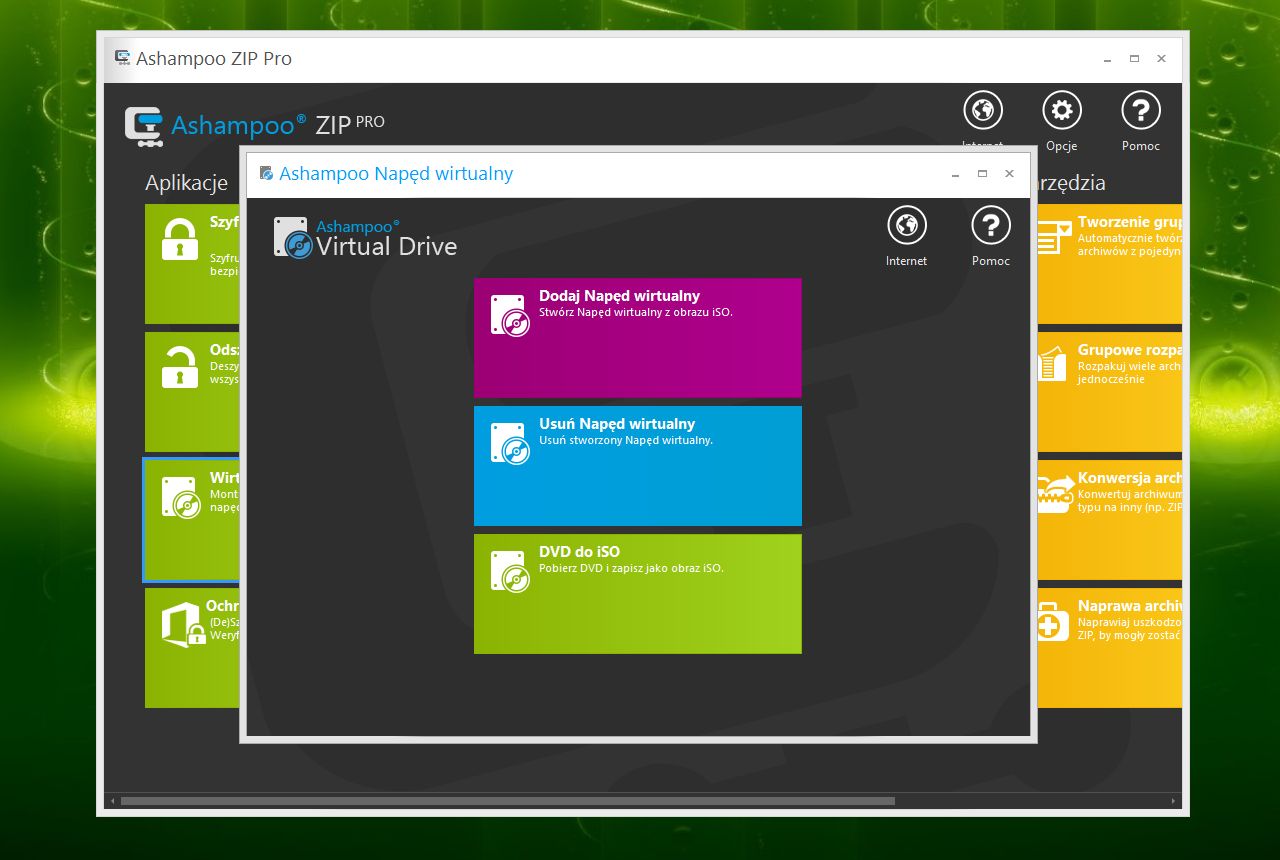Viewport: 1280px width, 860px height.
Task: Click the Aplikacje section heading
Action: 187,183
